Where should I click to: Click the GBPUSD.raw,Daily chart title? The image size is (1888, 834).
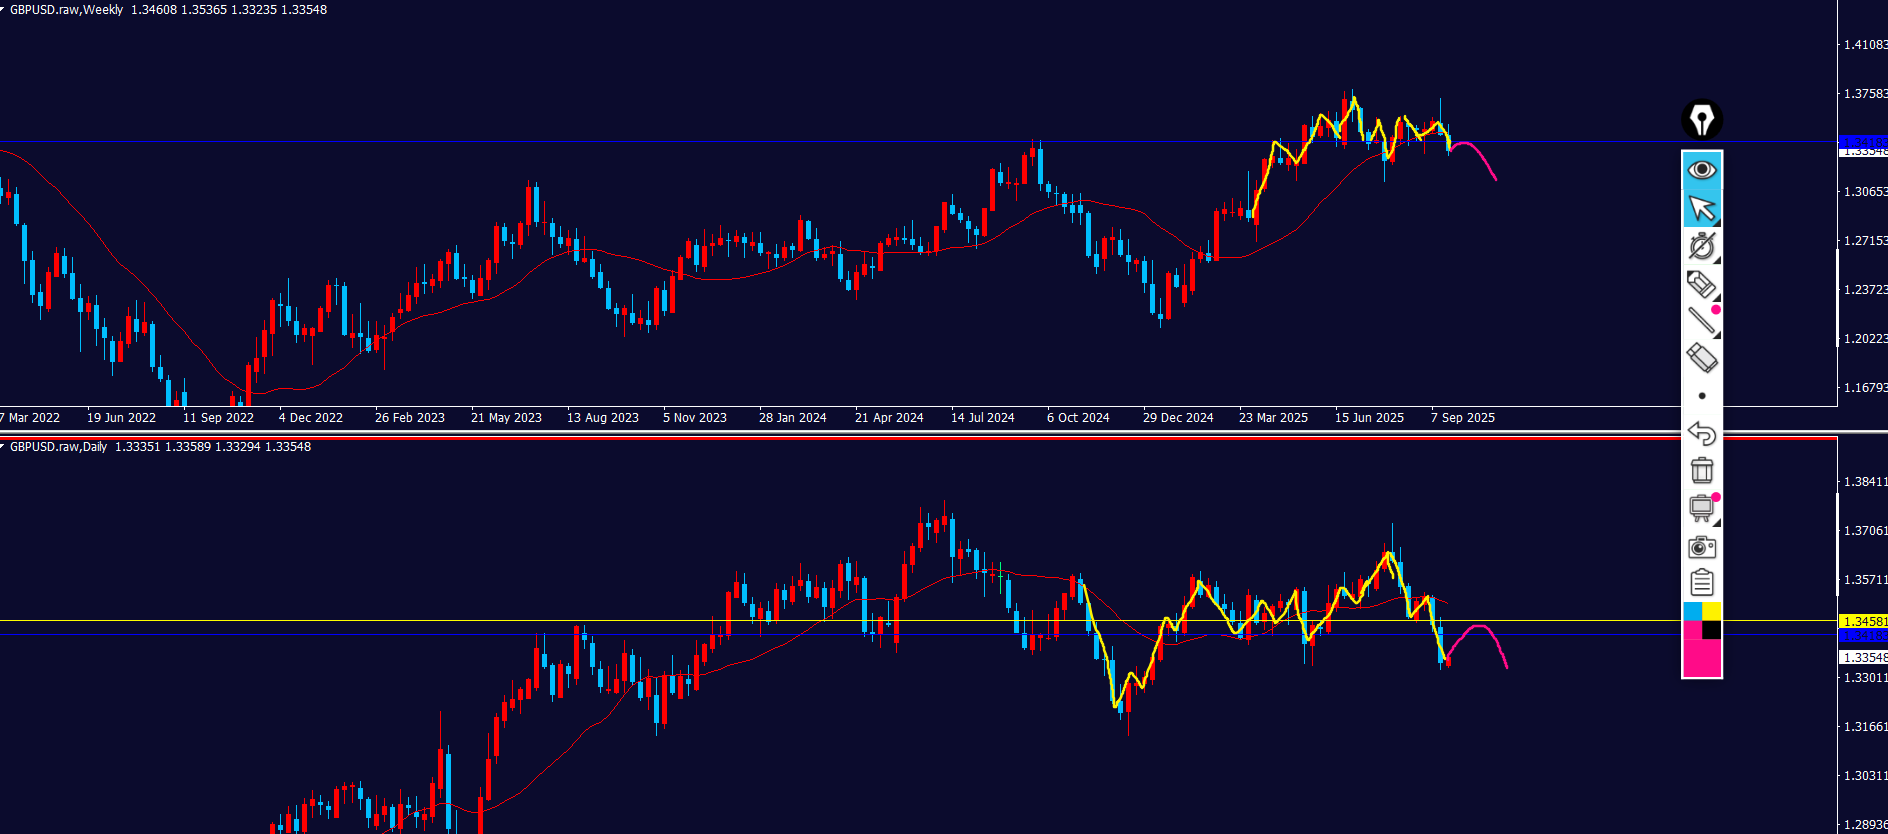point(58,447)
